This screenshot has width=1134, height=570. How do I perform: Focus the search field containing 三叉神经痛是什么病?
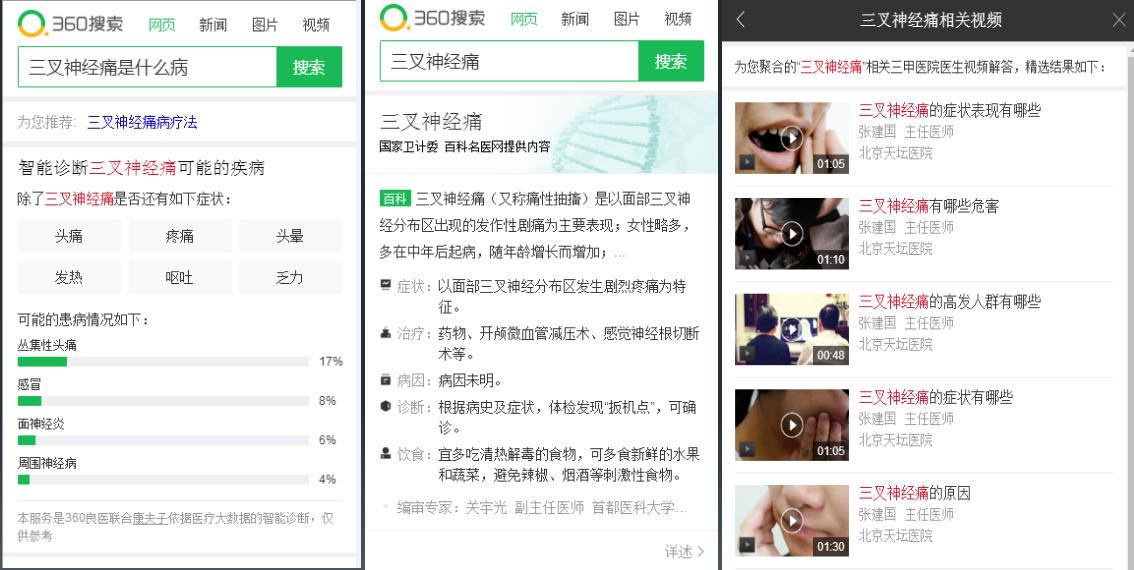148,67
